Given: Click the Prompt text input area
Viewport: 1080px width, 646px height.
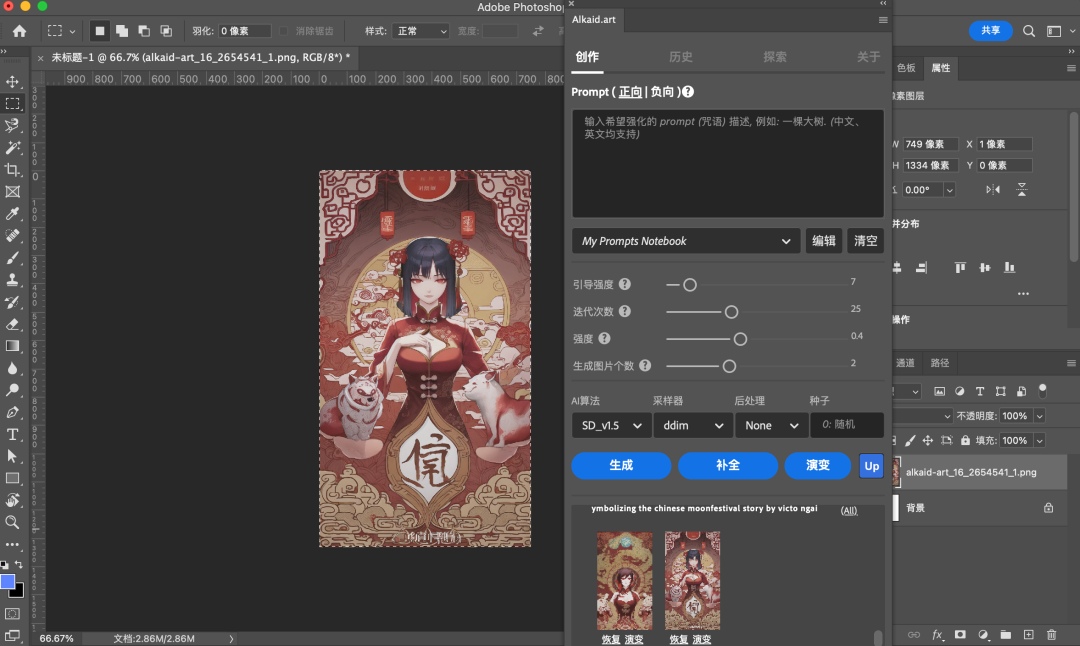Looking at the screenshot, I should [x=728, y=164].
